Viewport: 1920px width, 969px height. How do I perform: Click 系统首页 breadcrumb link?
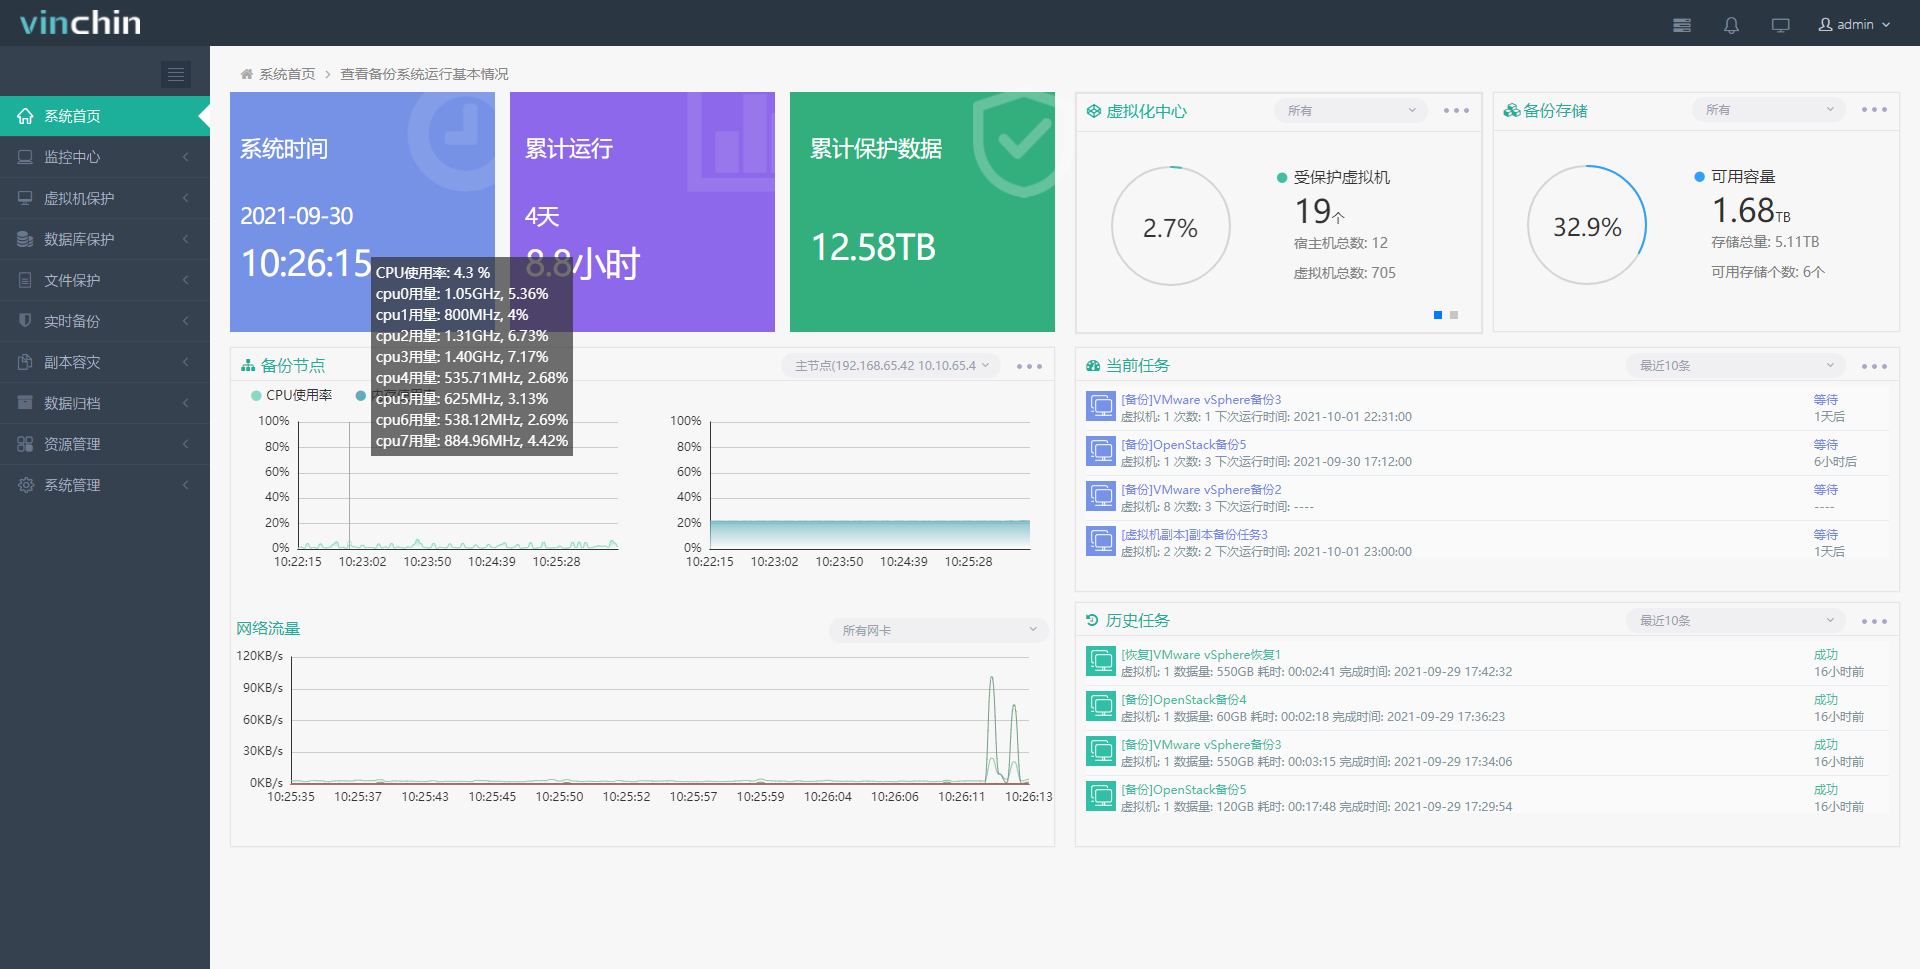[287, 74]
